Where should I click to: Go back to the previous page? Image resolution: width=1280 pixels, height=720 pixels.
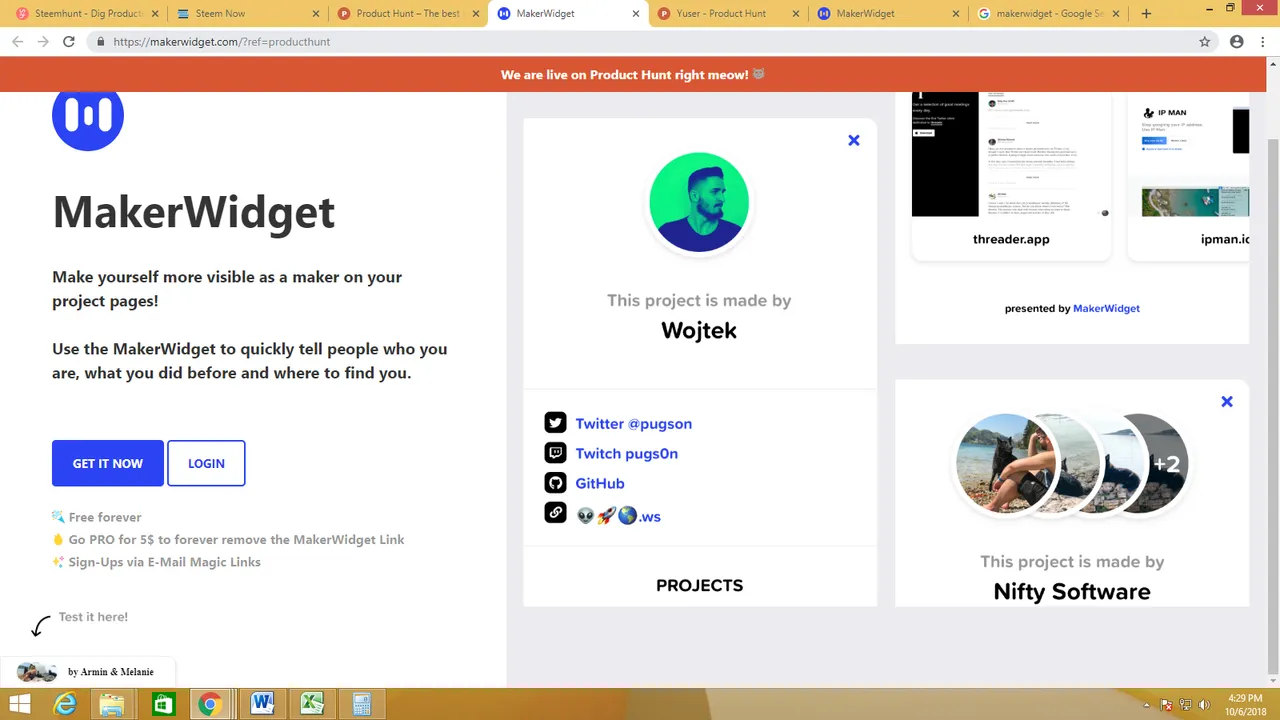pyautogui.click(x=17, y=42)
